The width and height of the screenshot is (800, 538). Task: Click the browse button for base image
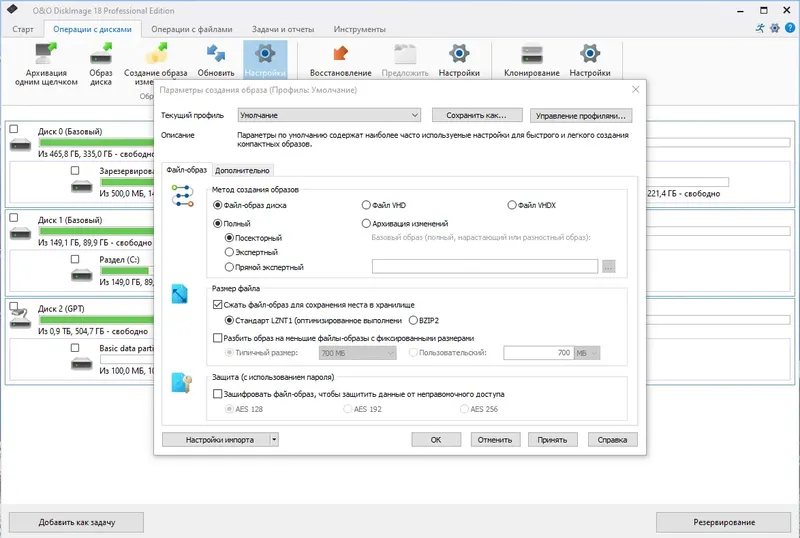tap(608, 266)
